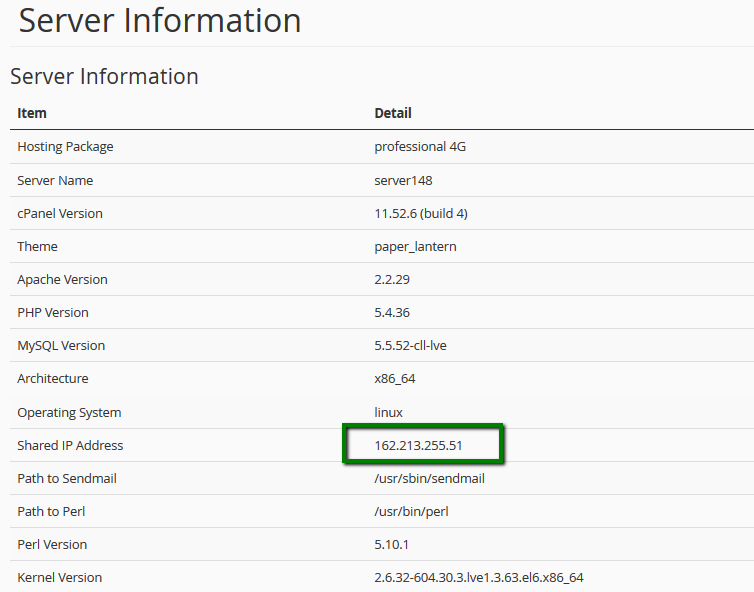Select the "Shared IP Address" row label

70,445
